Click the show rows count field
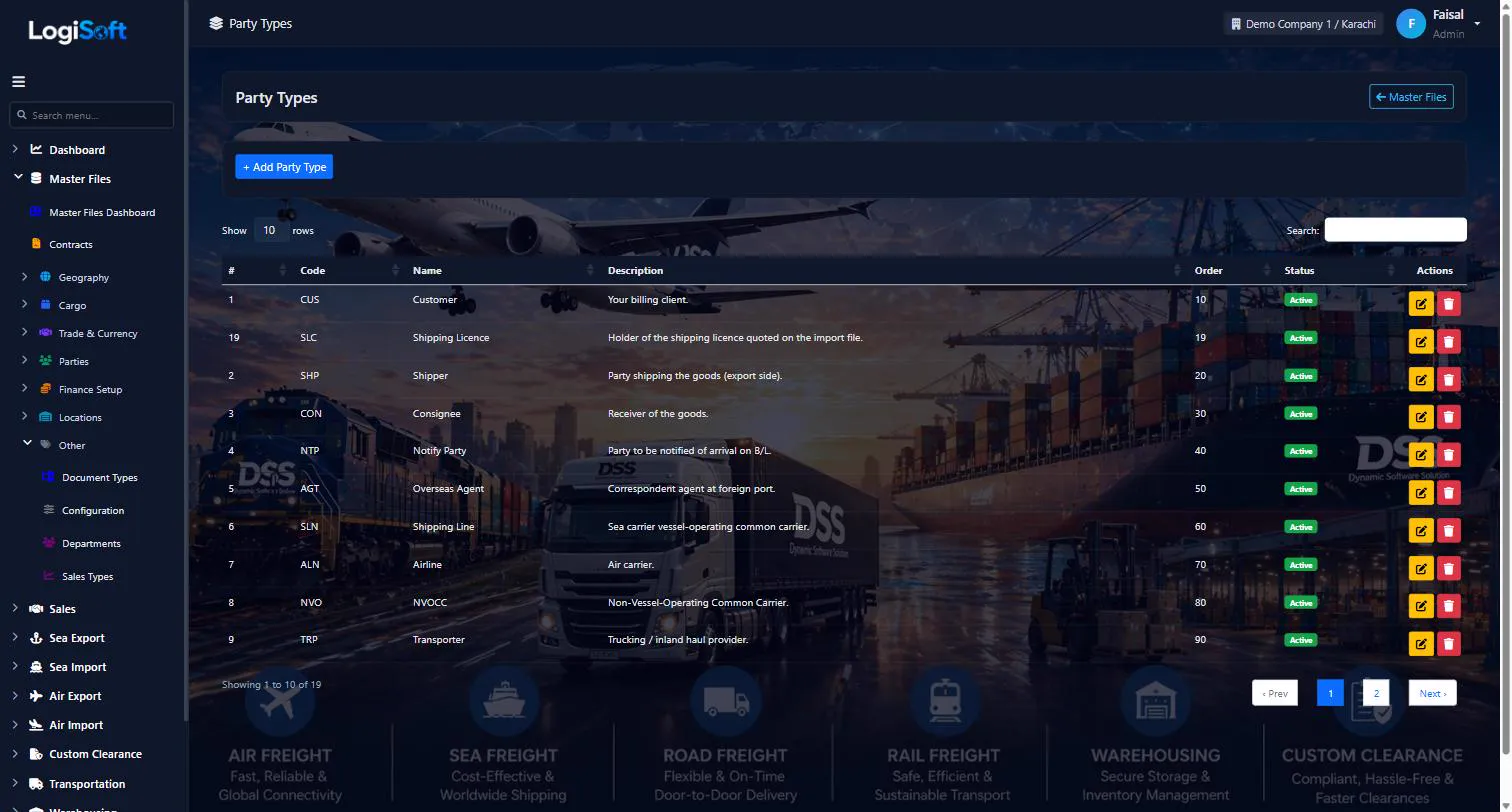This screenshot has width=1512, height=812. [x=269, y=230]
